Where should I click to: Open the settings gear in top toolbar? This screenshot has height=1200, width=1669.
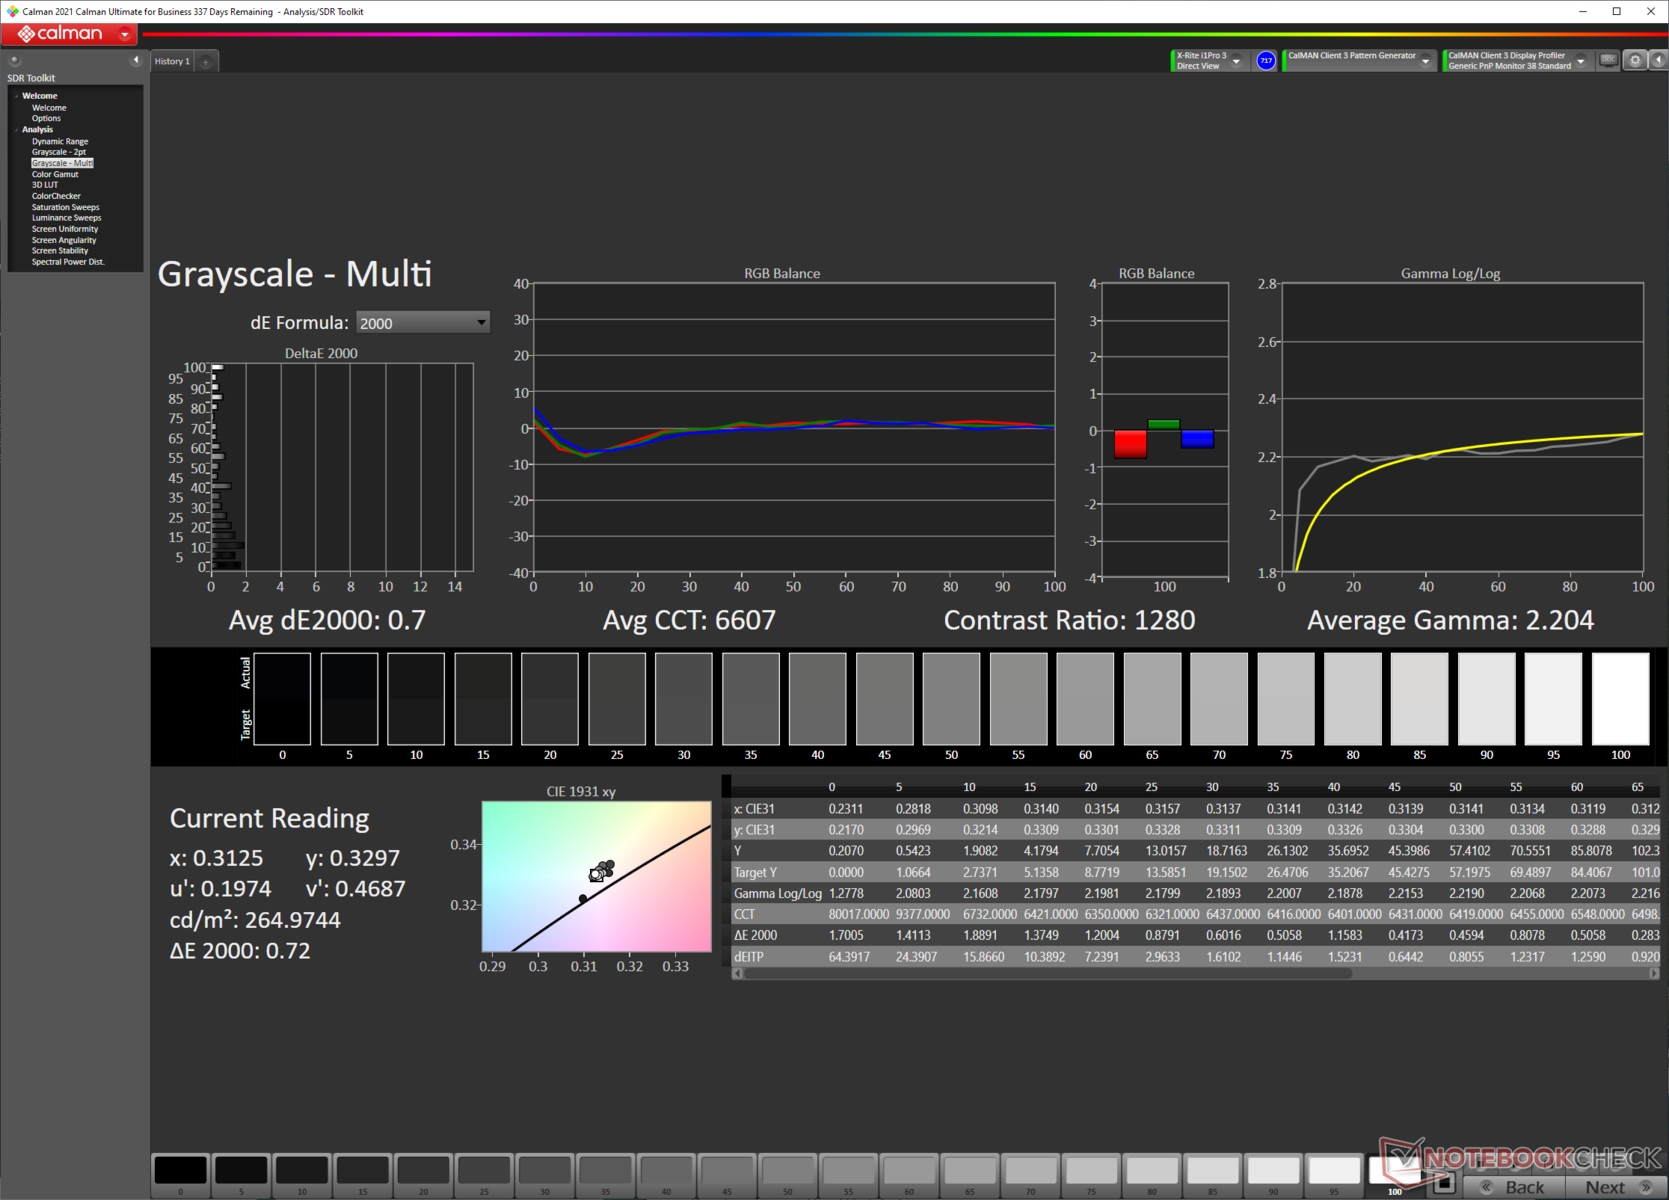[1635, 61]
